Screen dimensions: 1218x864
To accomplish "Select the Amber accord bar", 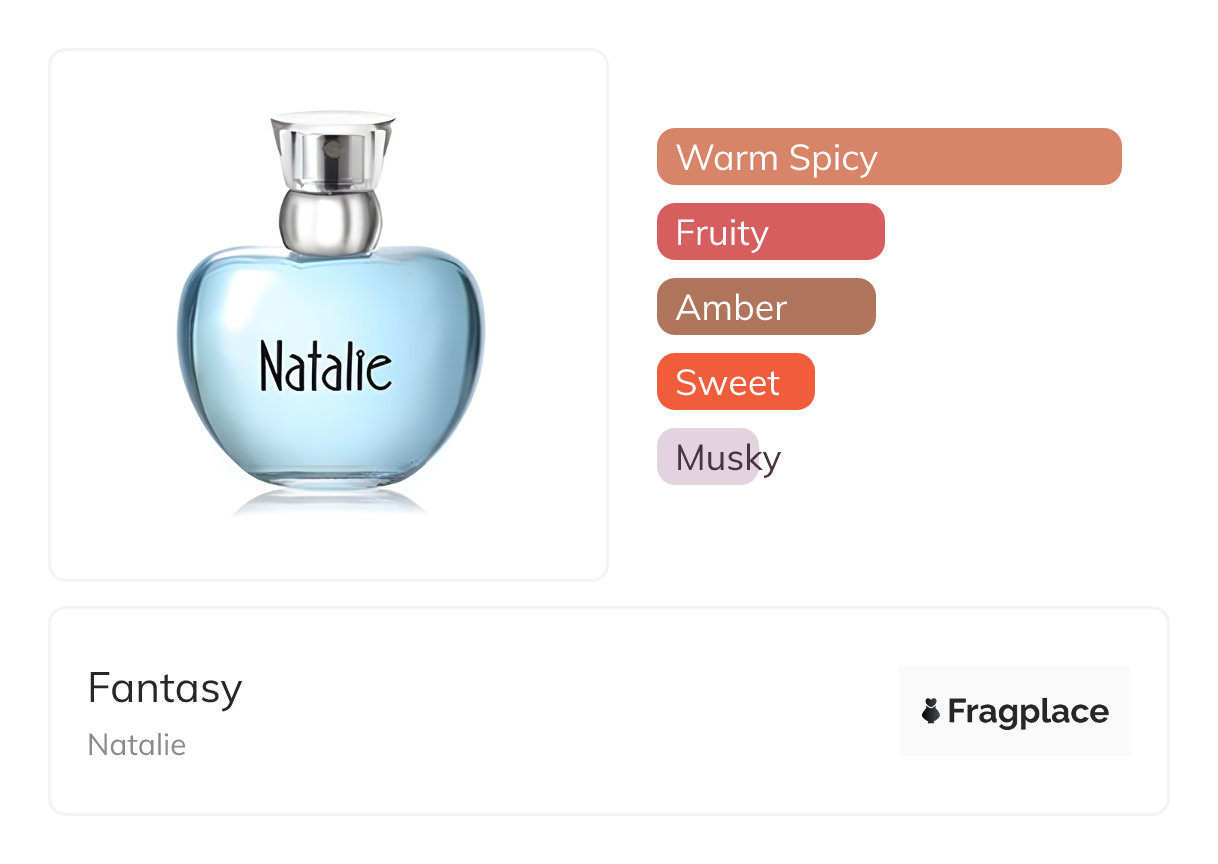I will pos(765,307).
